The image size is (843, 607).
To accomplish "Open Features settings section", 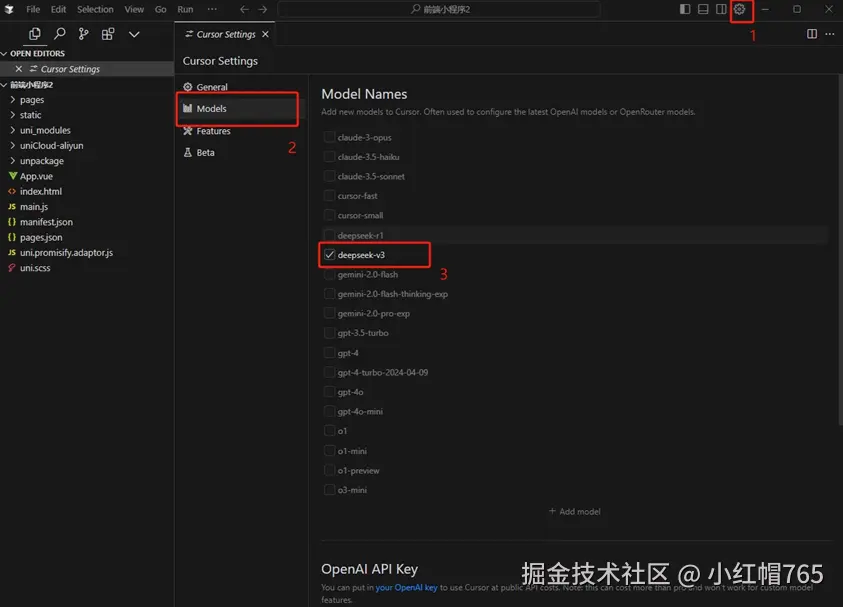I will (213, 131).
